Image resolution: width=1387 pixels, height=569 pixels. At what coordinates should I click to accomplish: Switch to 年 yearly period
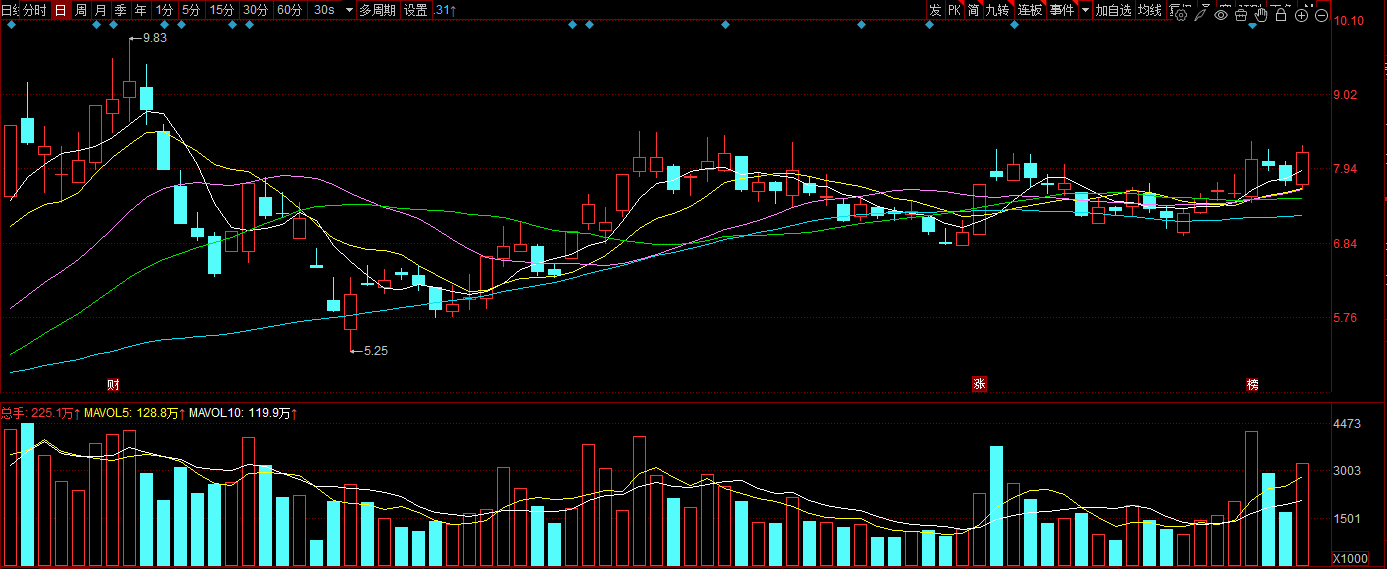point(140,10)
